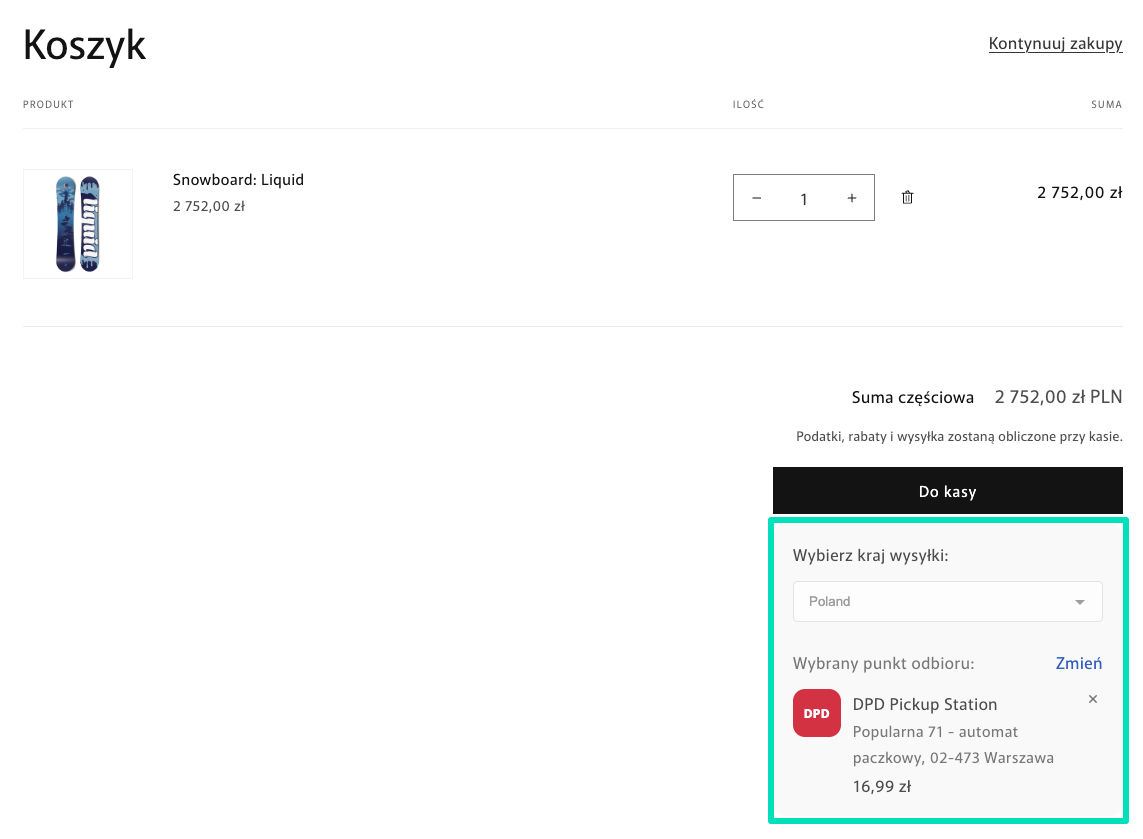1143x839 pixels.
Task: Click the Wybierz kraj wysyłki label
Action: tap(870, 555)
